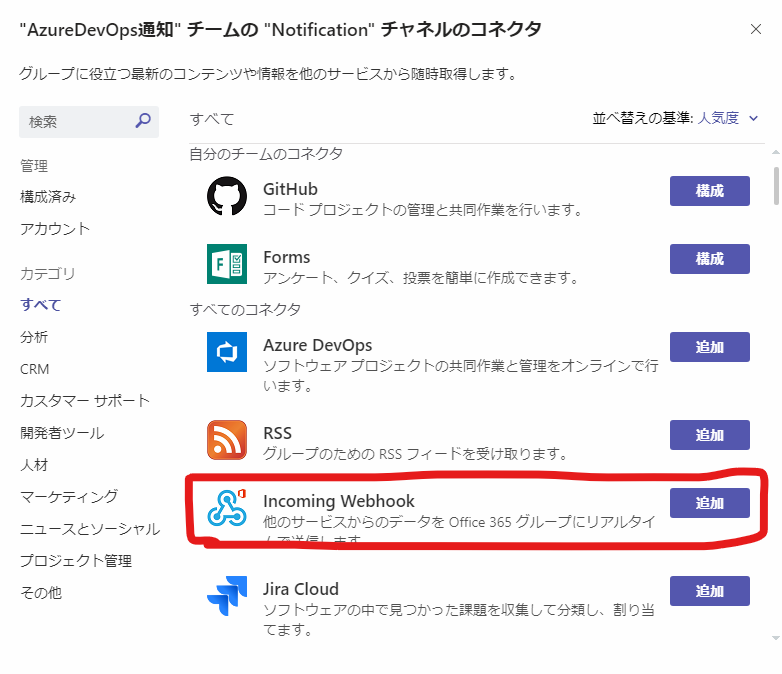This screenshot has width=782, height=674.
Task: Click the Jira Cloud icon
Action: [x=227, y=596]
